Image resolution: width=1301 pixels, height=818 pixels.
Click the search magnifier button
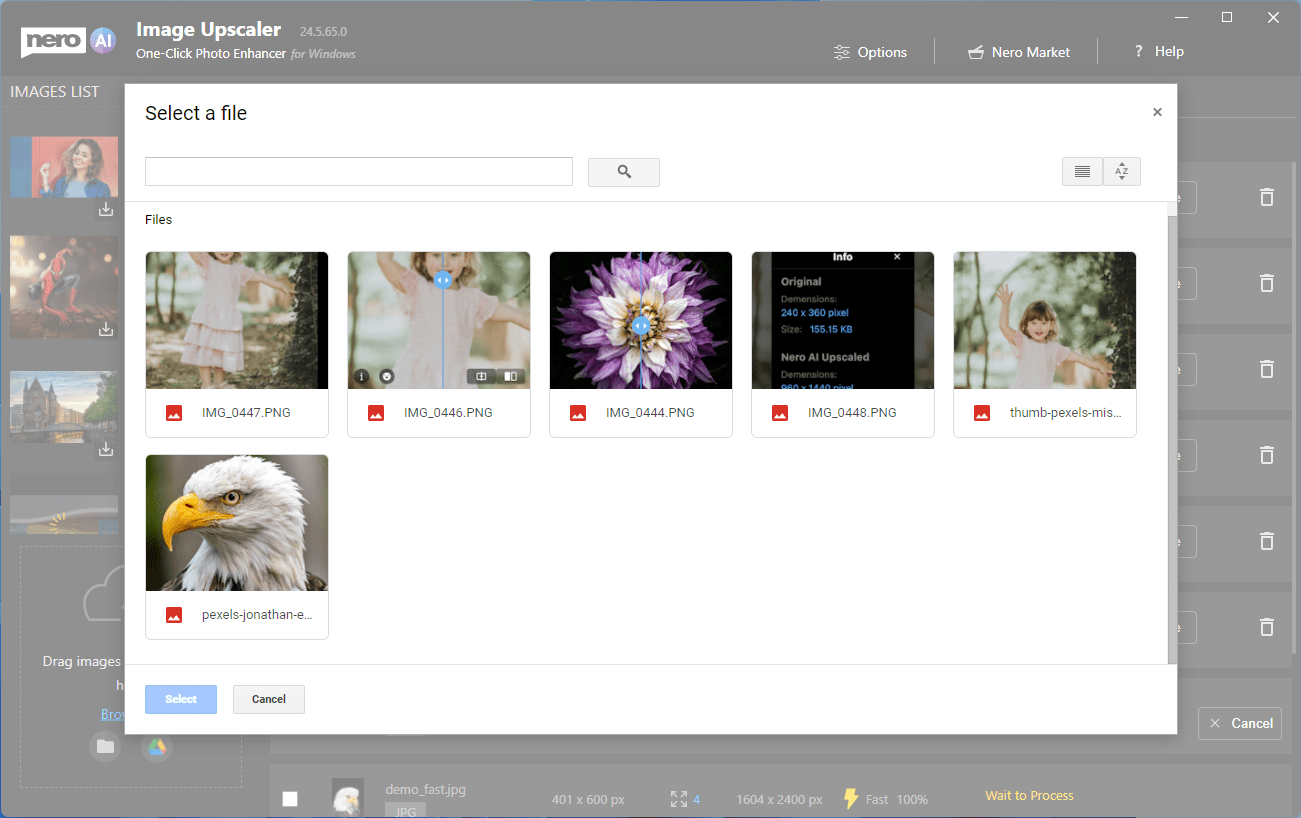[624, 172]
